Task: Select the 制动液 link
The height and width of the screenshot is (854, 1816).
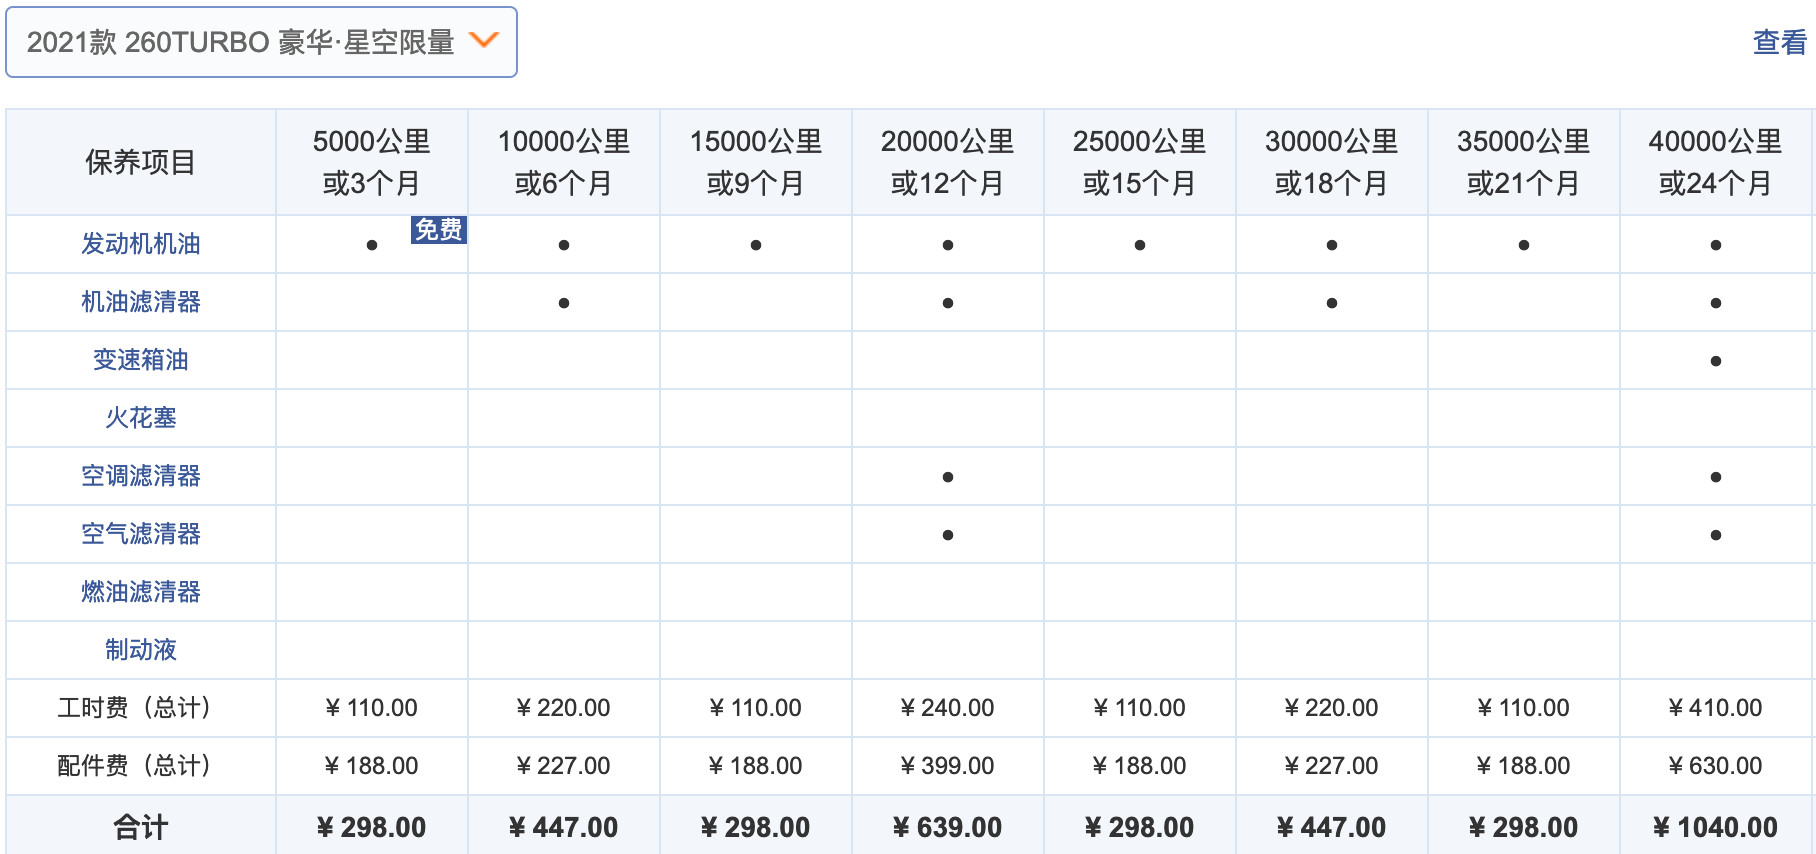Action: click(141, 650)
